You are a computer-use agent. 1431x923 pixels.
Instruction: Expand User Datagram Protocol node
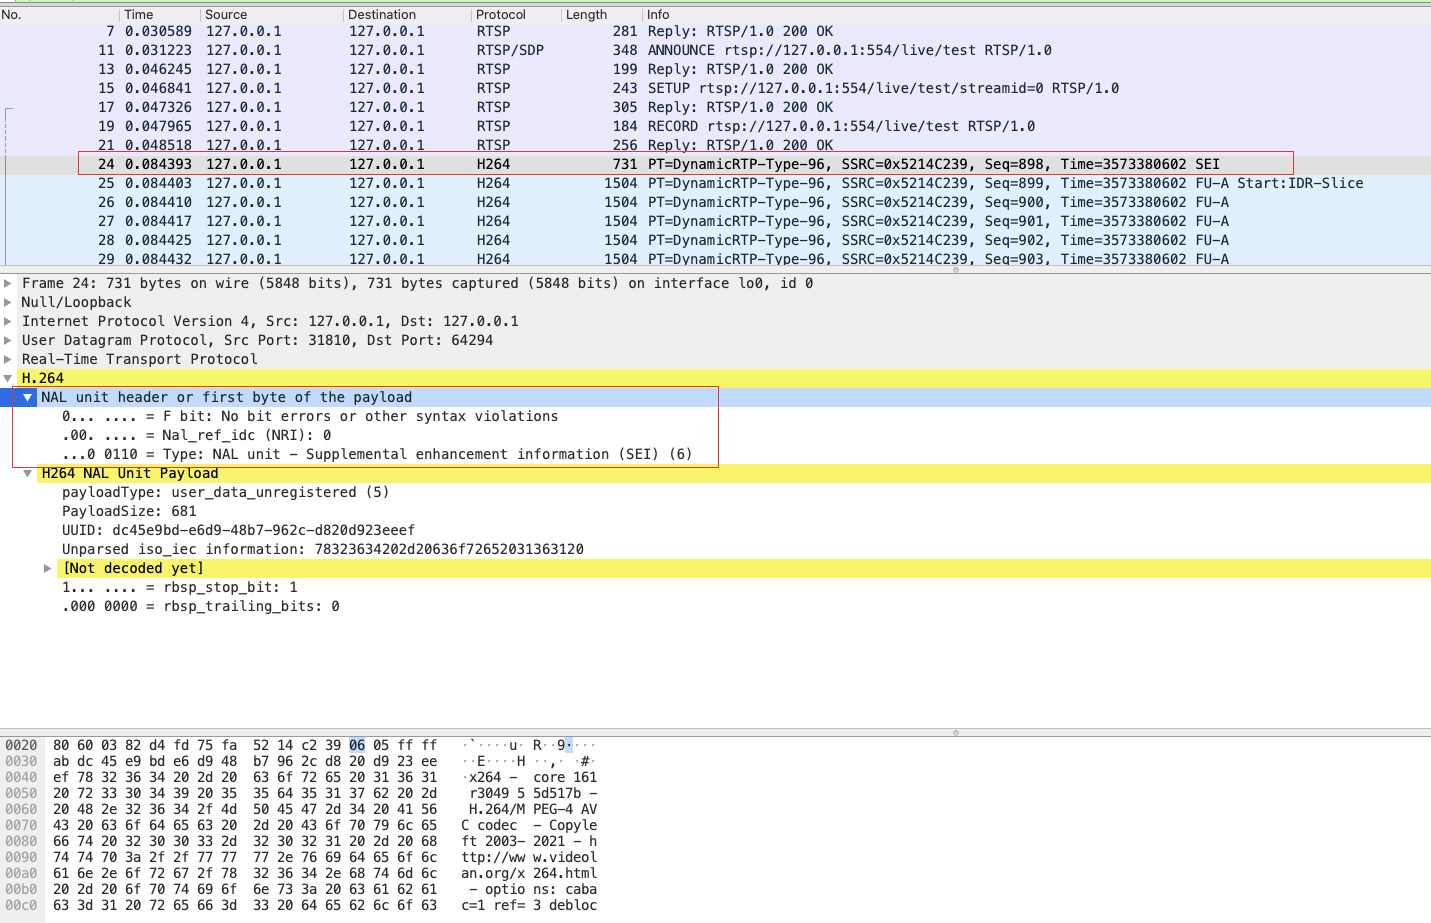[8, 340]
